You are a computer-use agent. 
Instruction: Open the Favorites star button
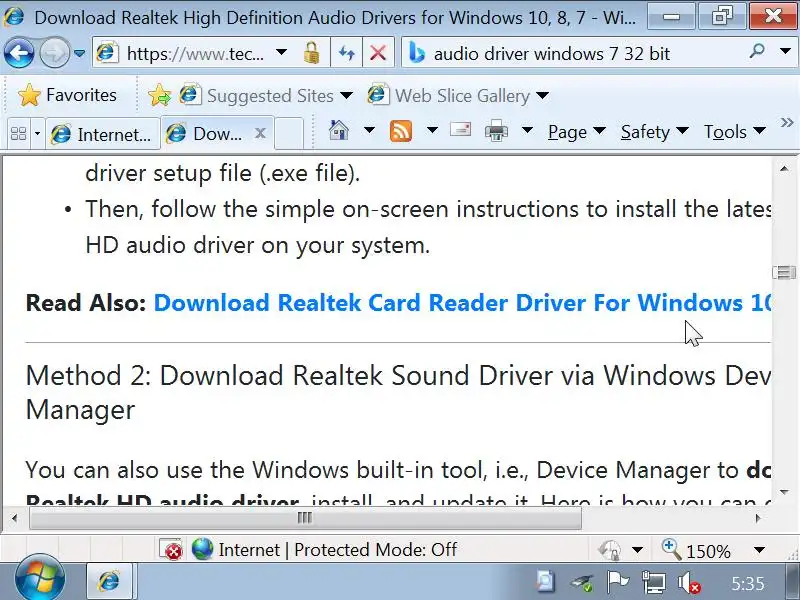[x=67, y=95]
